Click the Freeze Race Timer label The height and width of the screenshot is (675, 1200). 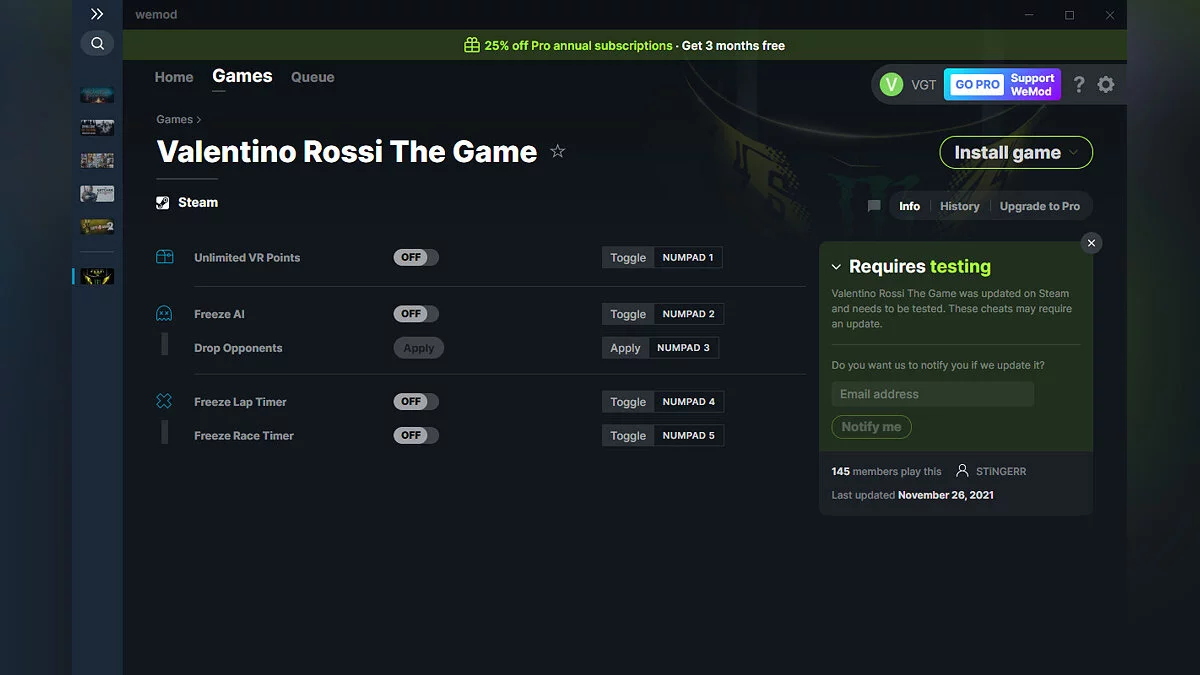pos(244,436)
